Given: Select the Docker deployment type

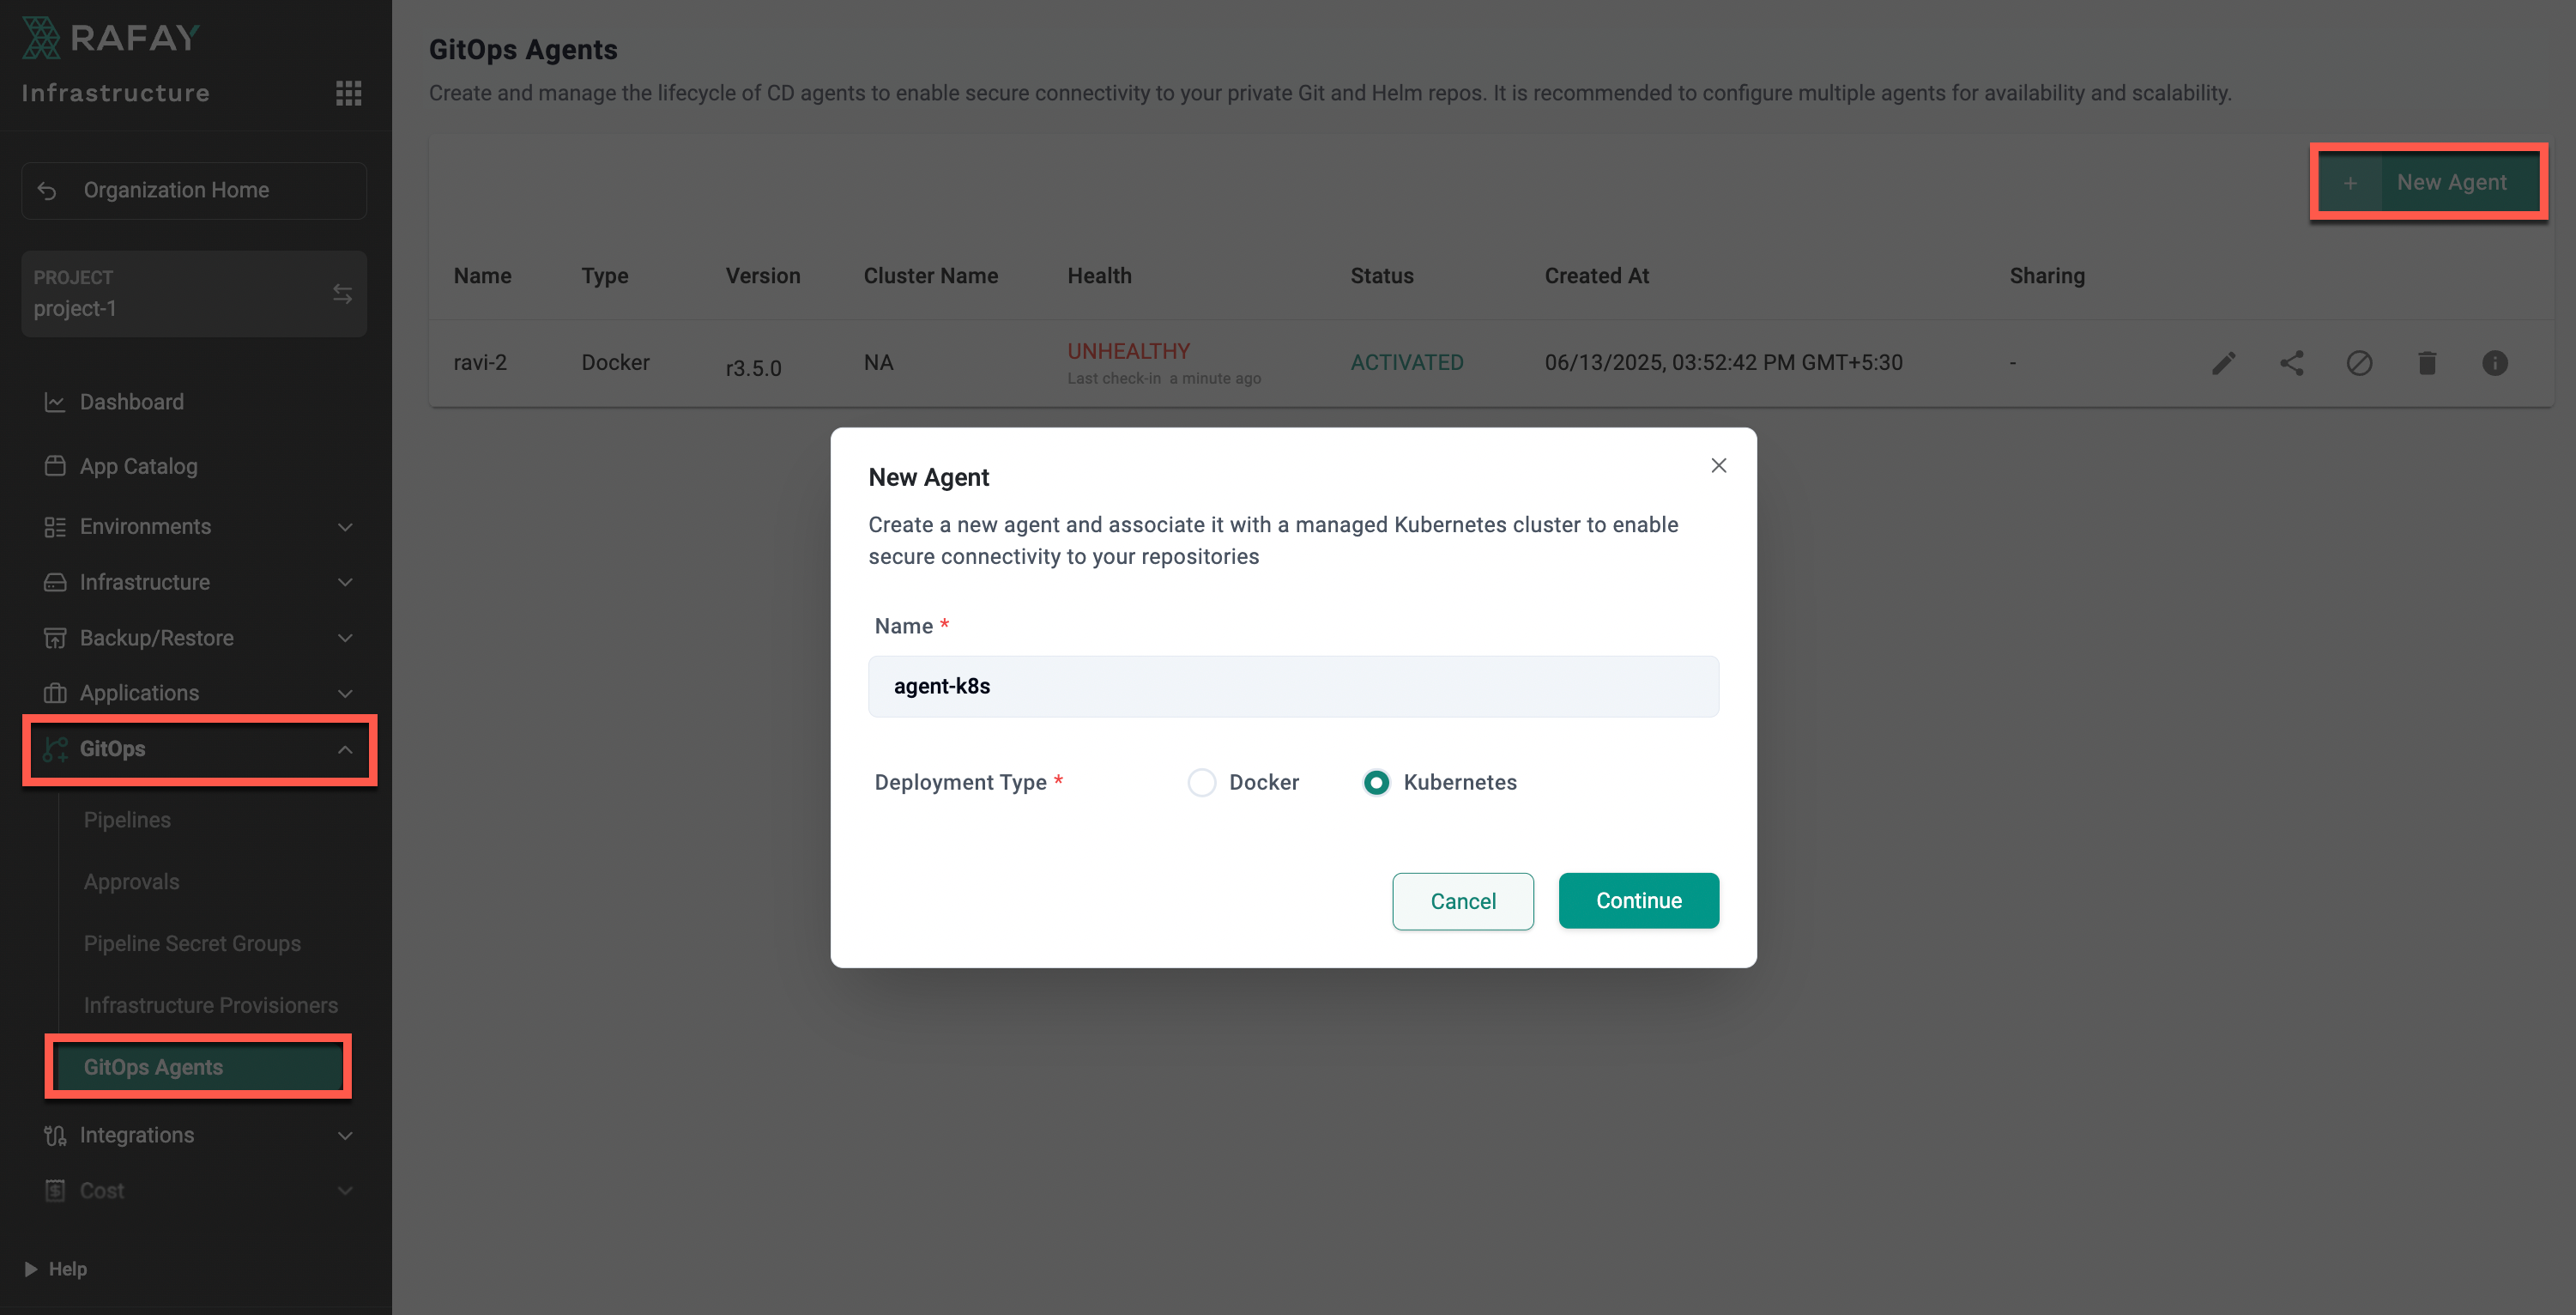Looking at the screenshot, I should [1202, 782].
